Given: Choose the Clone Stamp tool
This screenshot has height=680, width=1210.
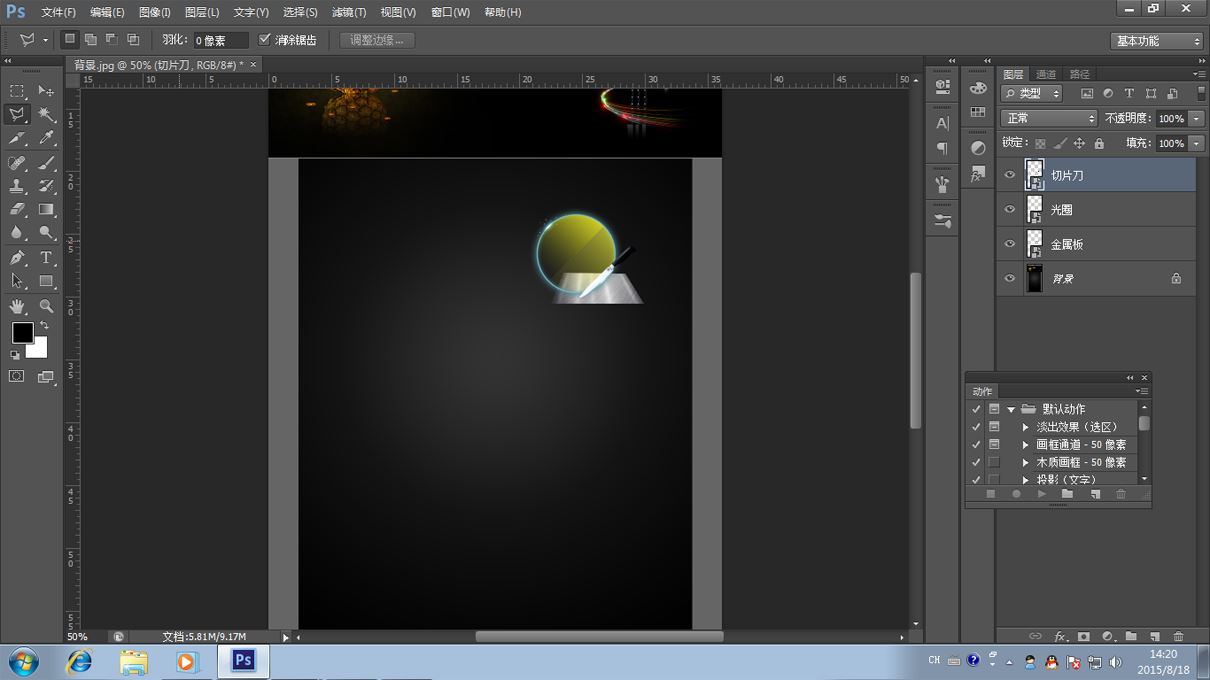Looking at the screenshot, I should tap(17, 187).
